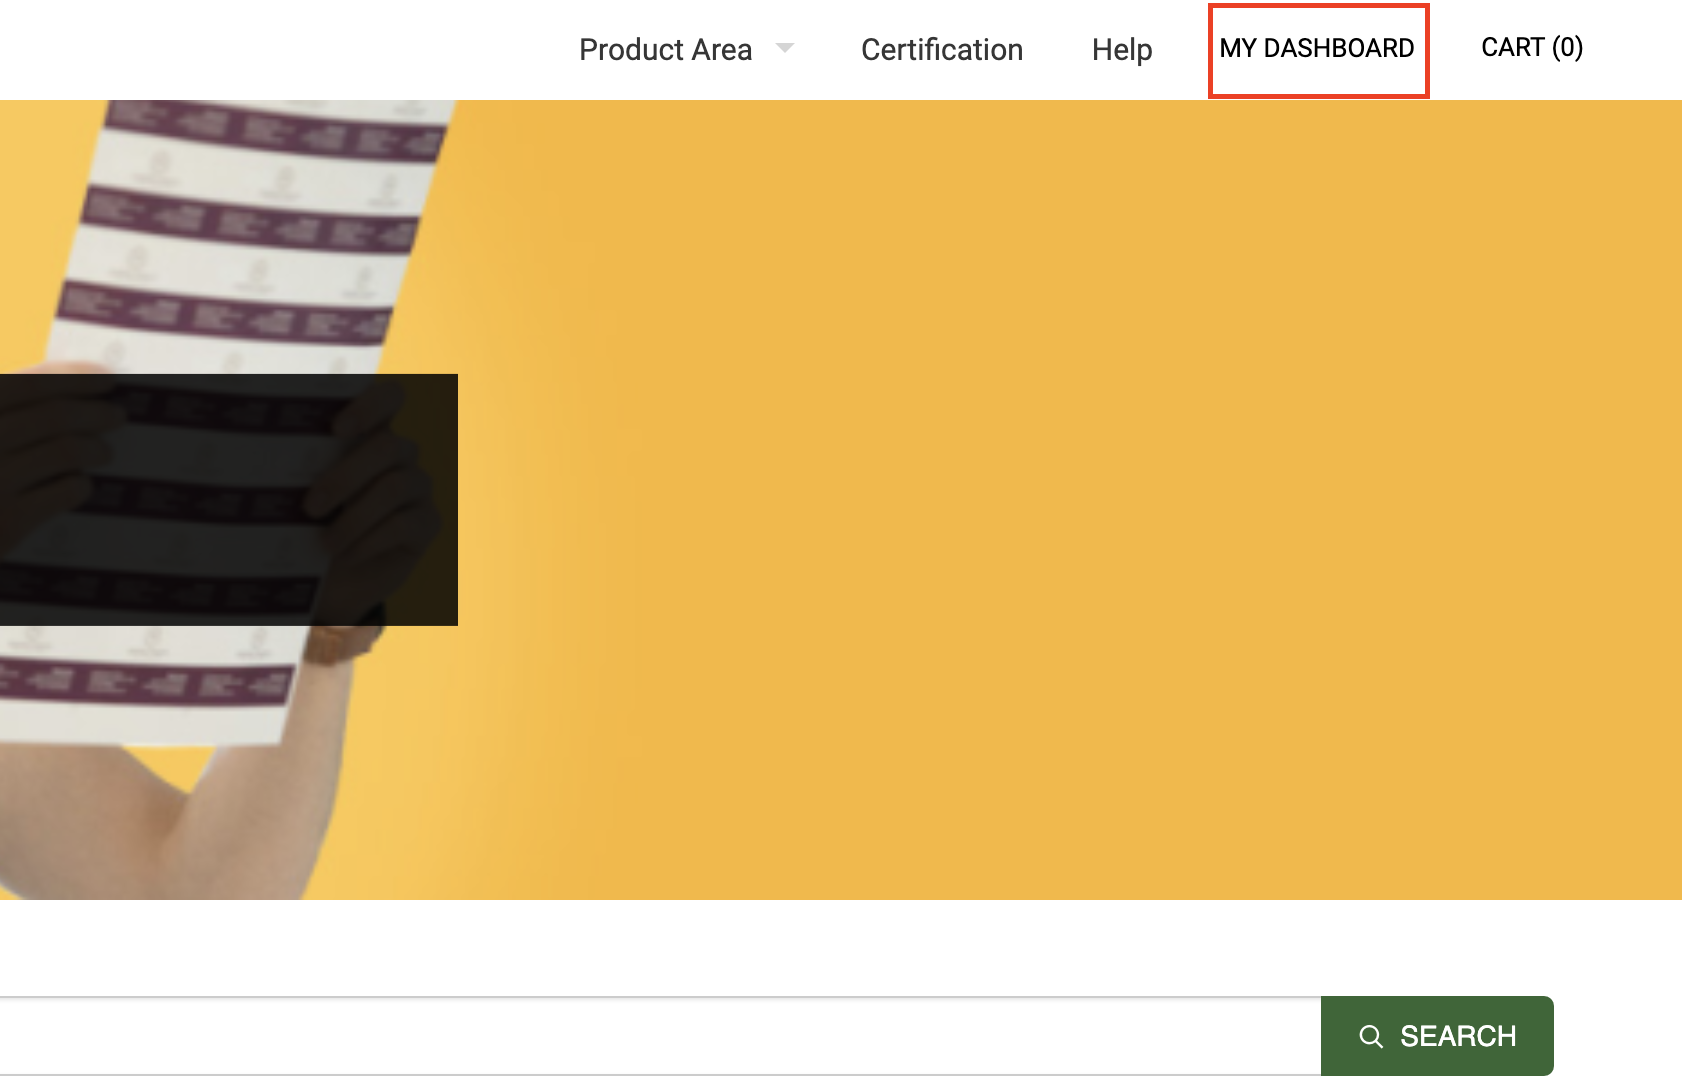Click the white space above search bar
The height and width of the screenshot is (1092, 1682).
point(840,948)
